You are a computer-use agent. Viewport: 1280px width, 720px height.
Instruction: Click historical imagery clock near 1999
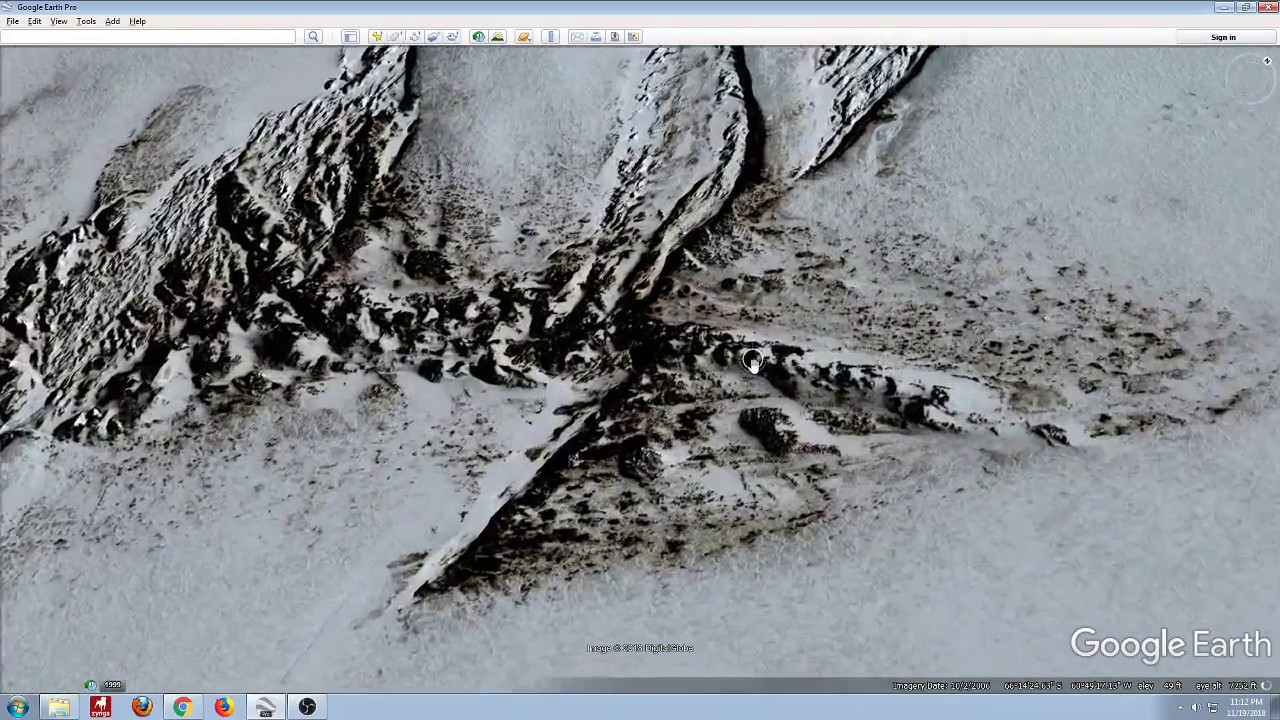pyautogui.click(x=91, y=685)
